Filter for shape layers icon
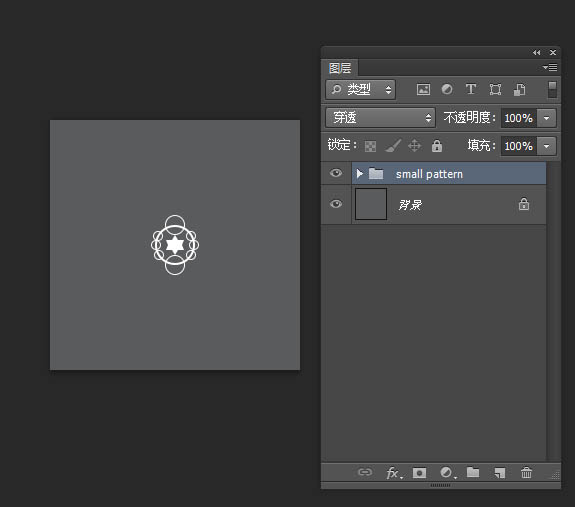 click(x=495, y=89)
